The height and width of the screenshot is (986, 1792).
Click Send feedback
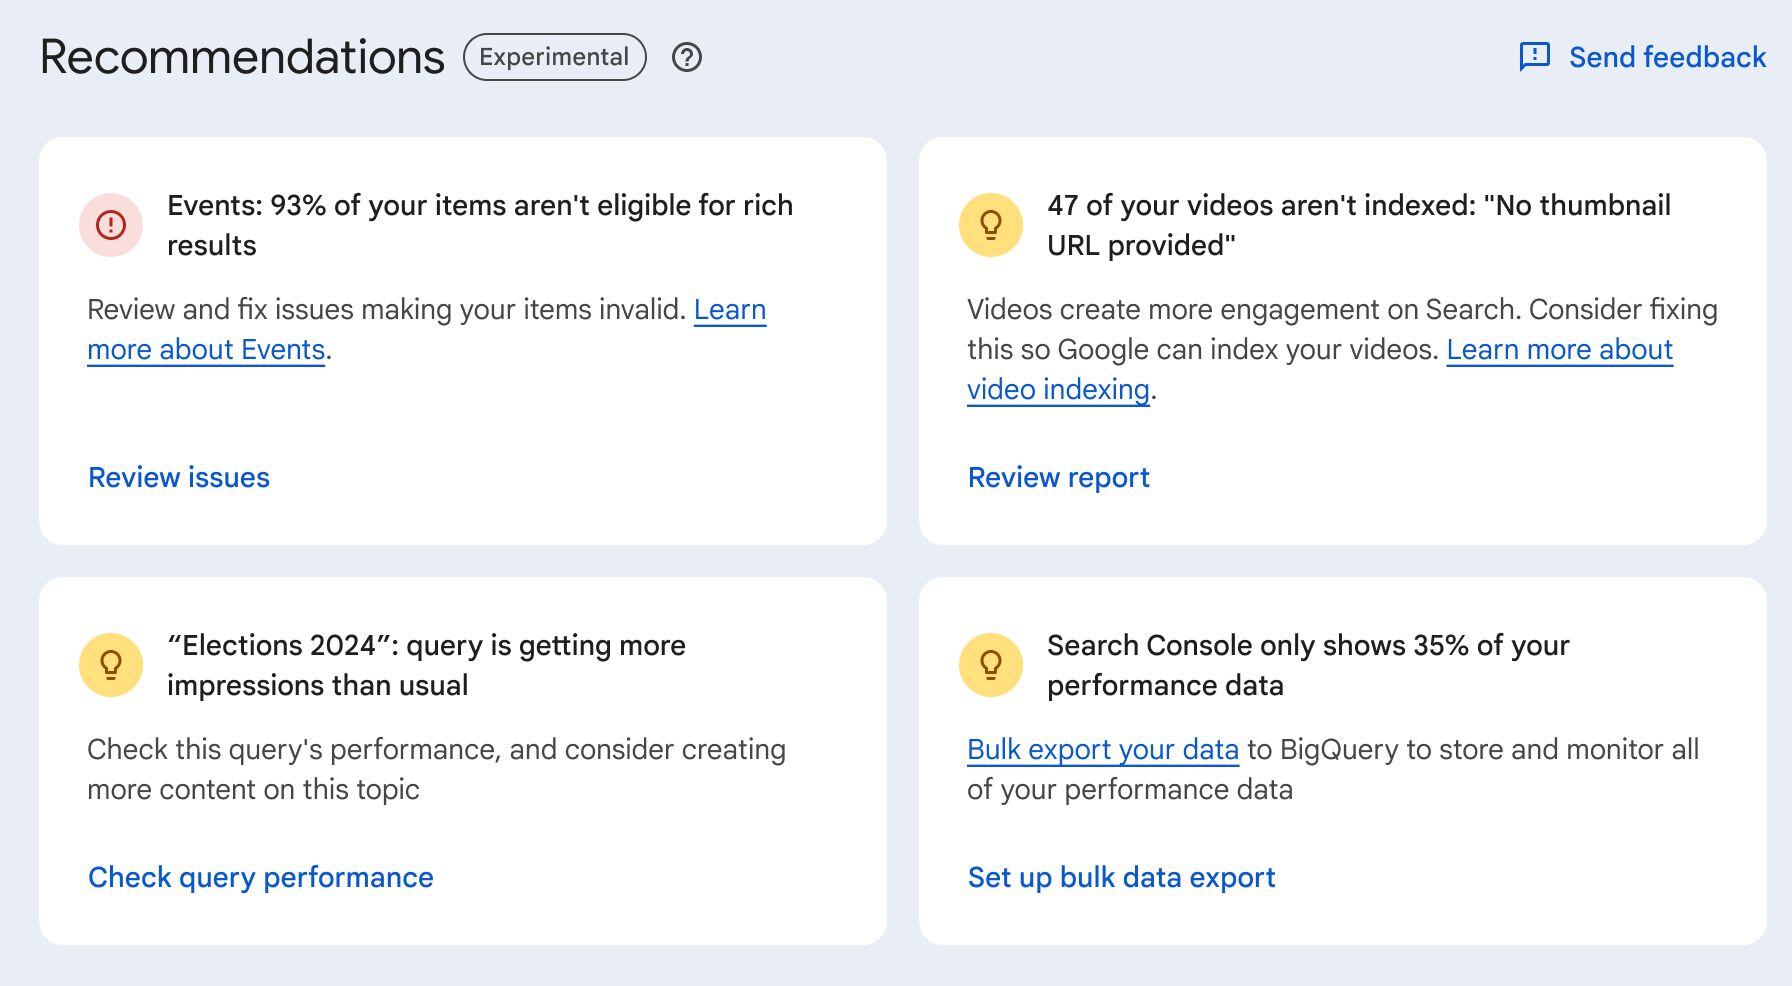pos(1668,57)
